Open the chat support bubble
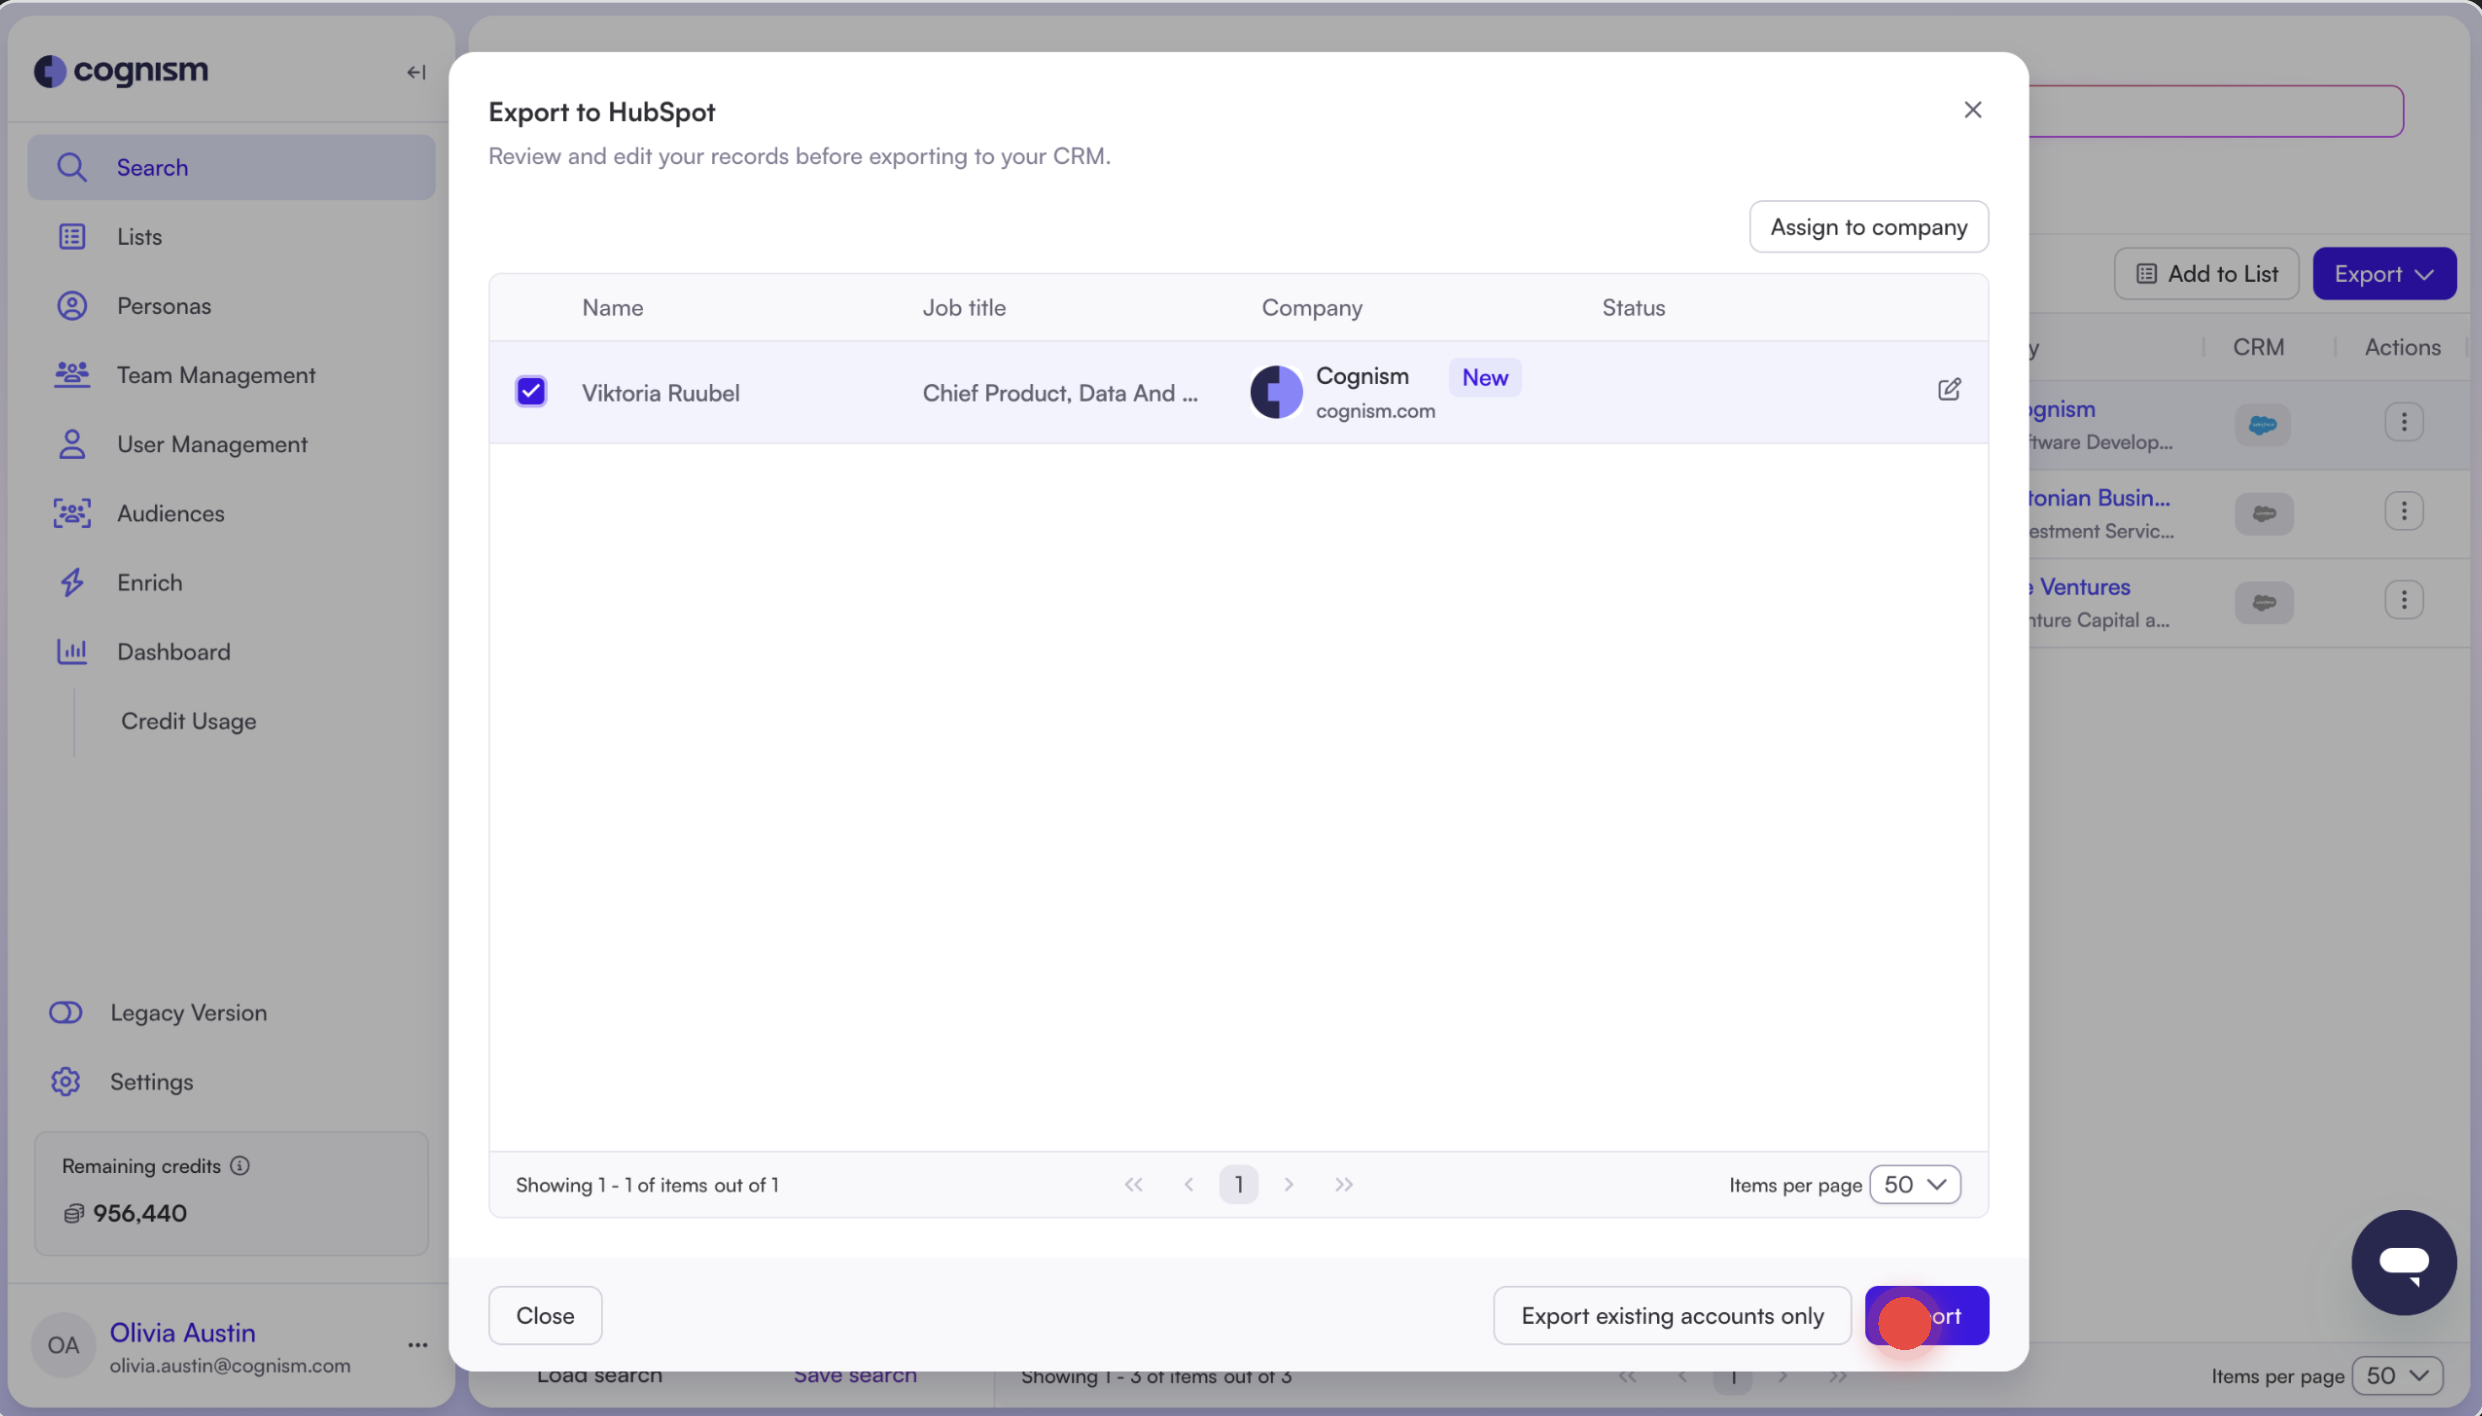 click(x=2403, y=1261)
